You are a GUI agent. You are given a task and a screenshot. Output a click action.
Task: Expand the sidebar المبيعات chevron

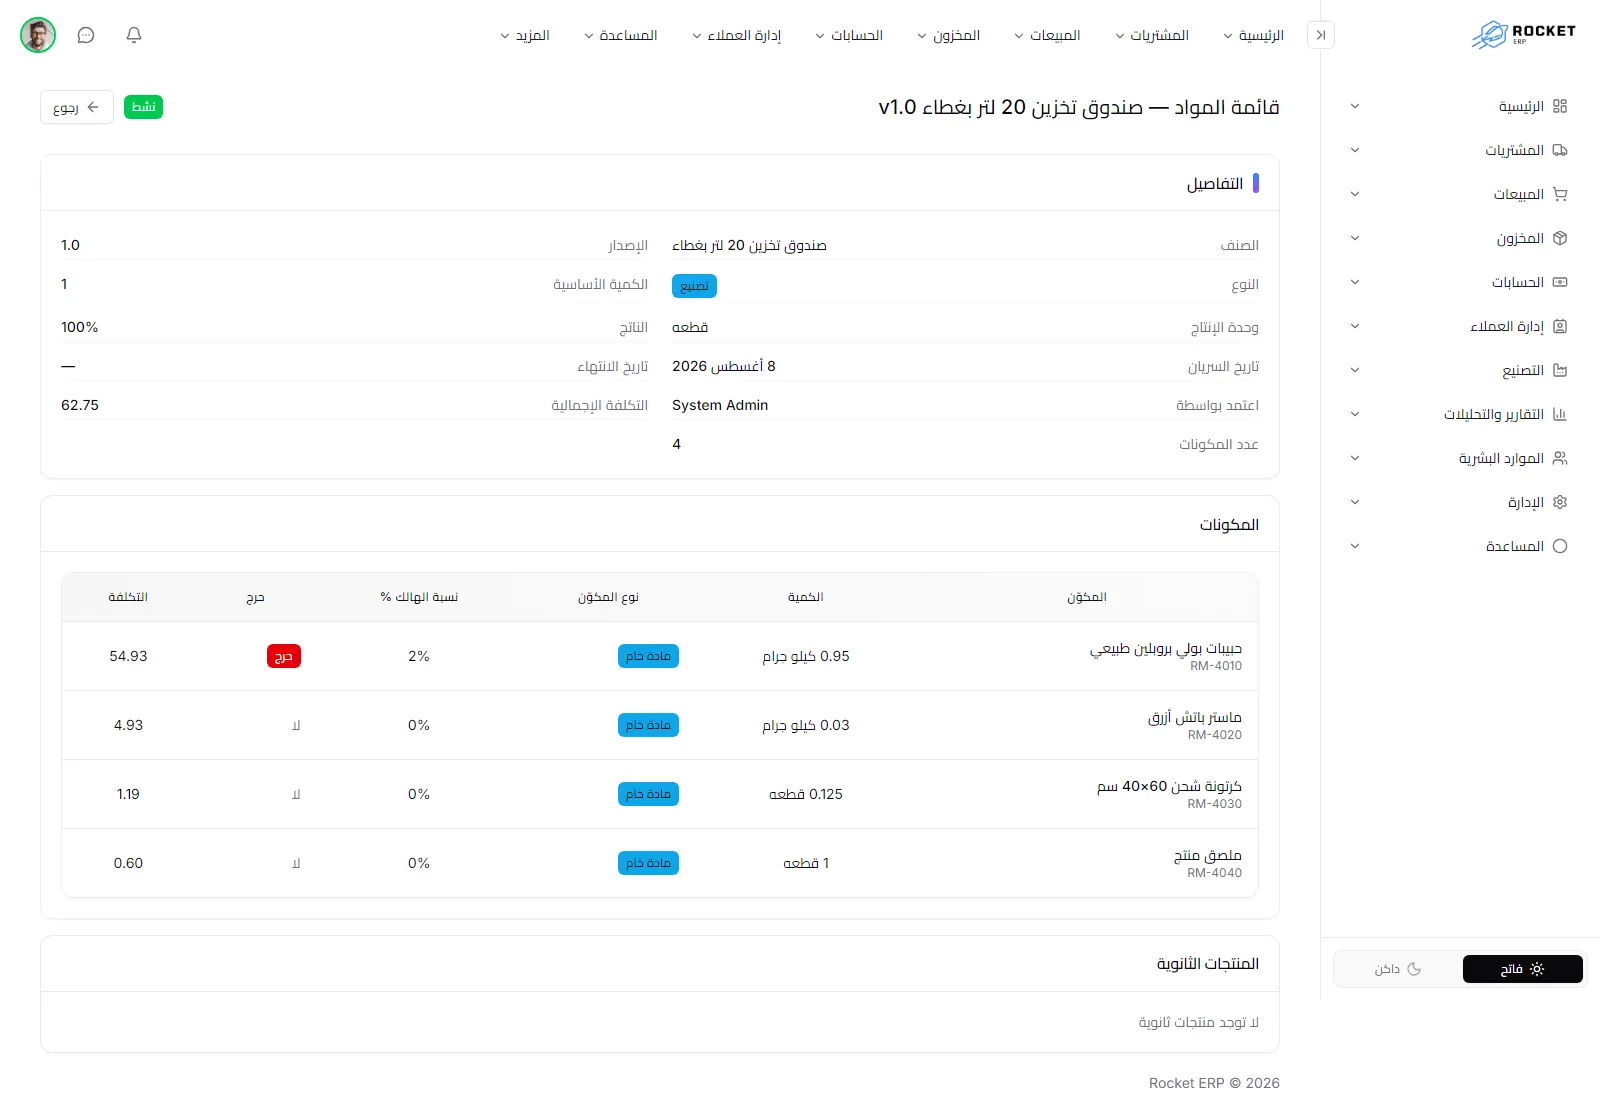point(1355,194)
